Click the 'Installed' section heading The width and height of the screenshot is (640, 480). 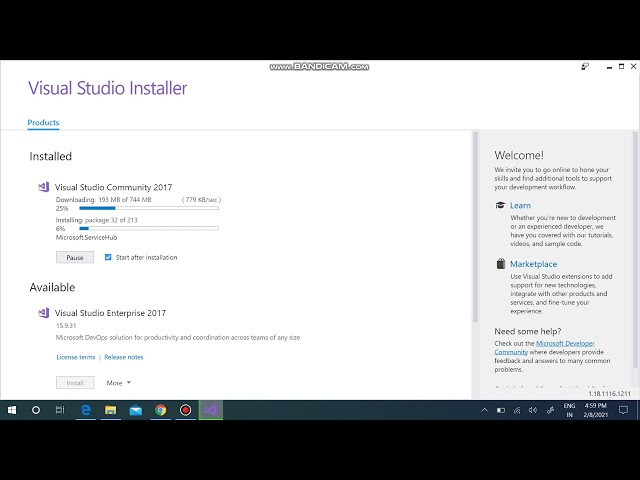point(51,156)
